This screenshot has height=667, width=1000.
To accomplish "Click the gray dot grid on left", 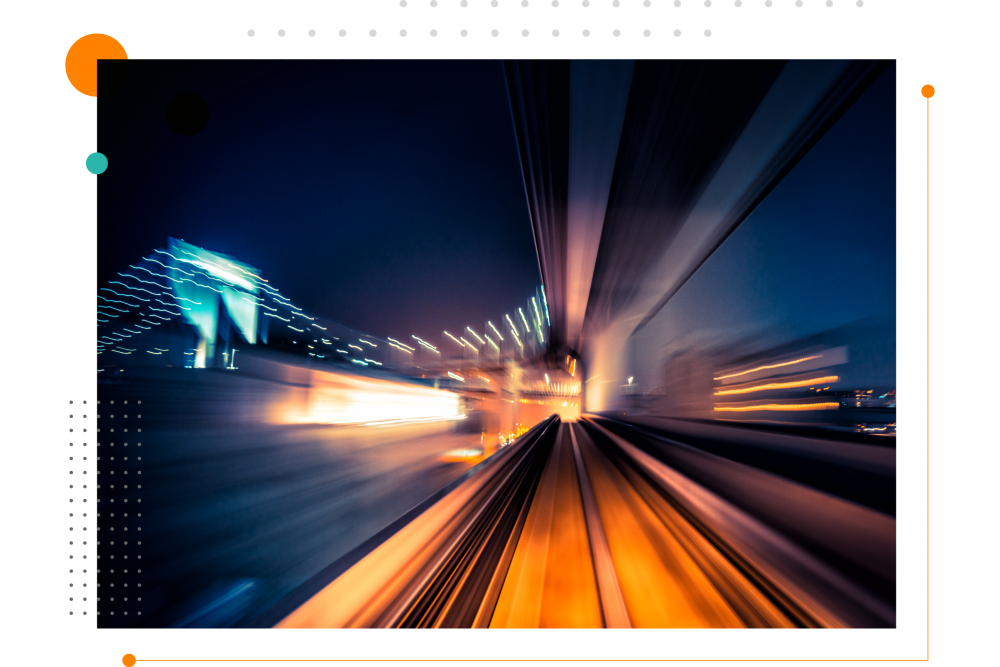I will tap(105, 507).
